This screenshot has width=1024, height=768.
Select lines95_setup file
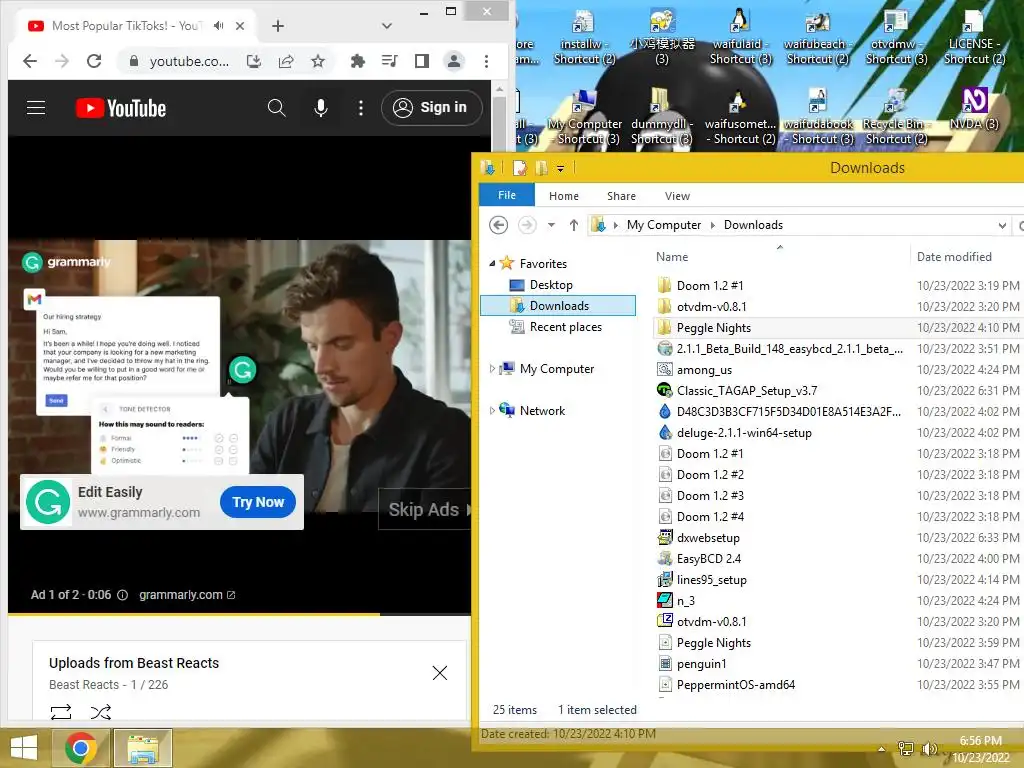click(x=711, y=579)
